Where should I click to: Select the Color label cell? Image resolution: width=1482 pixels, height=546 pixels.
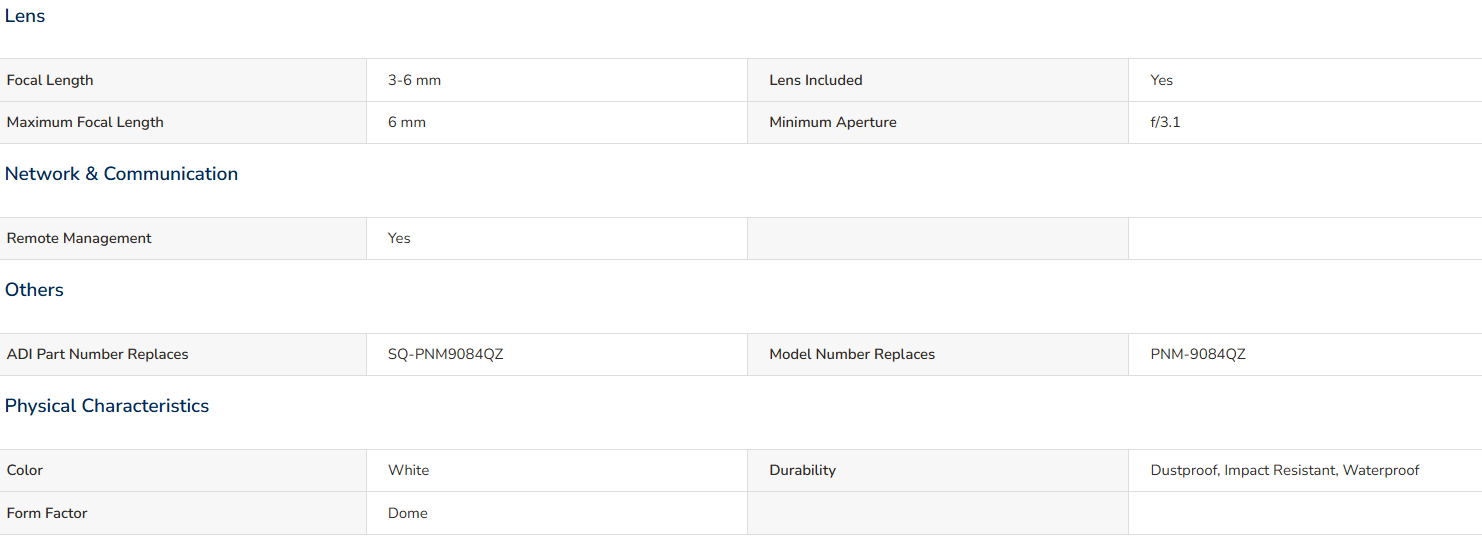pos(183,470)
